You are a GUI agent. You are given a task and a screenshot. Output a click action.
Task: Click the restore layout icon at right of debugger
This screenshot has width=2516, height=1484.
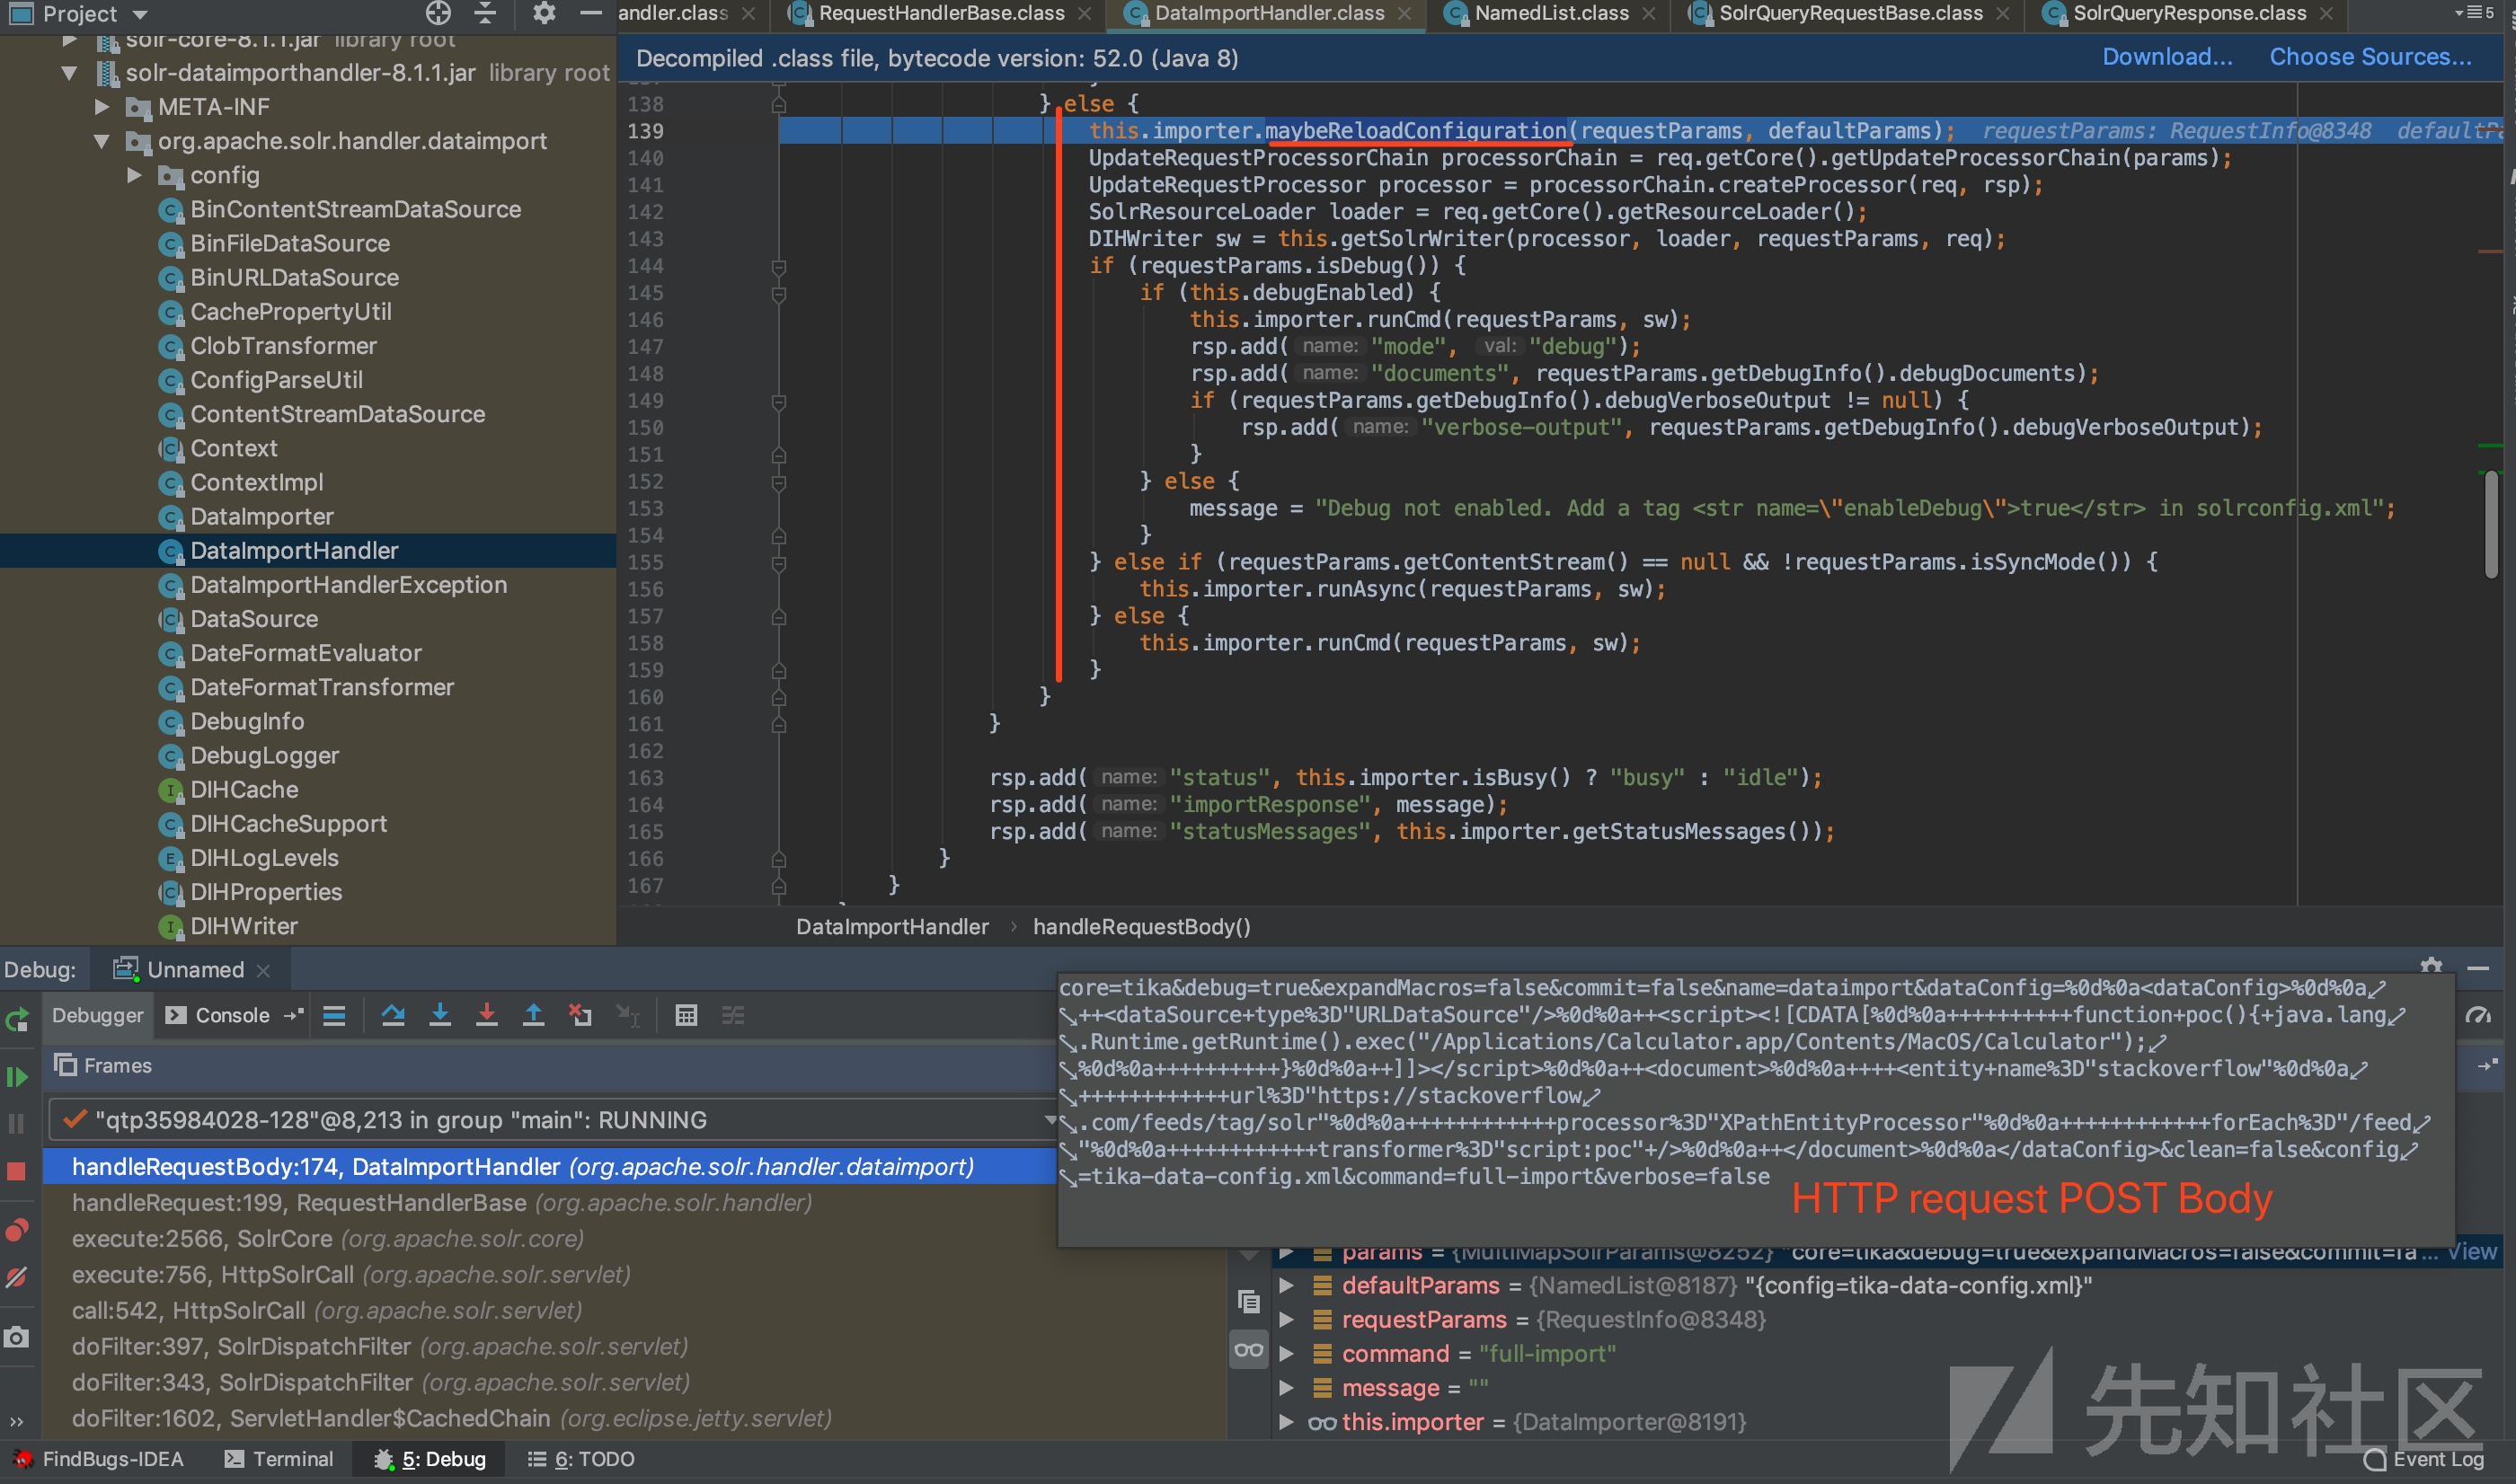[x=2488, y=1066]
